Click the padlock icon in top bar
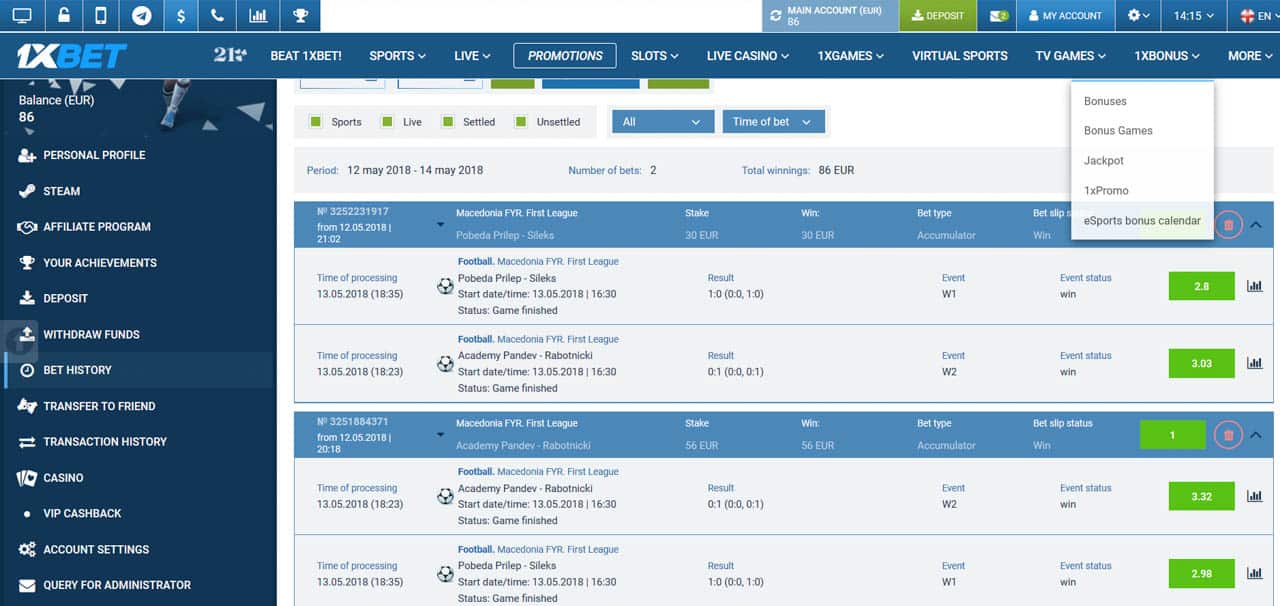 click(x=62, y=16)
